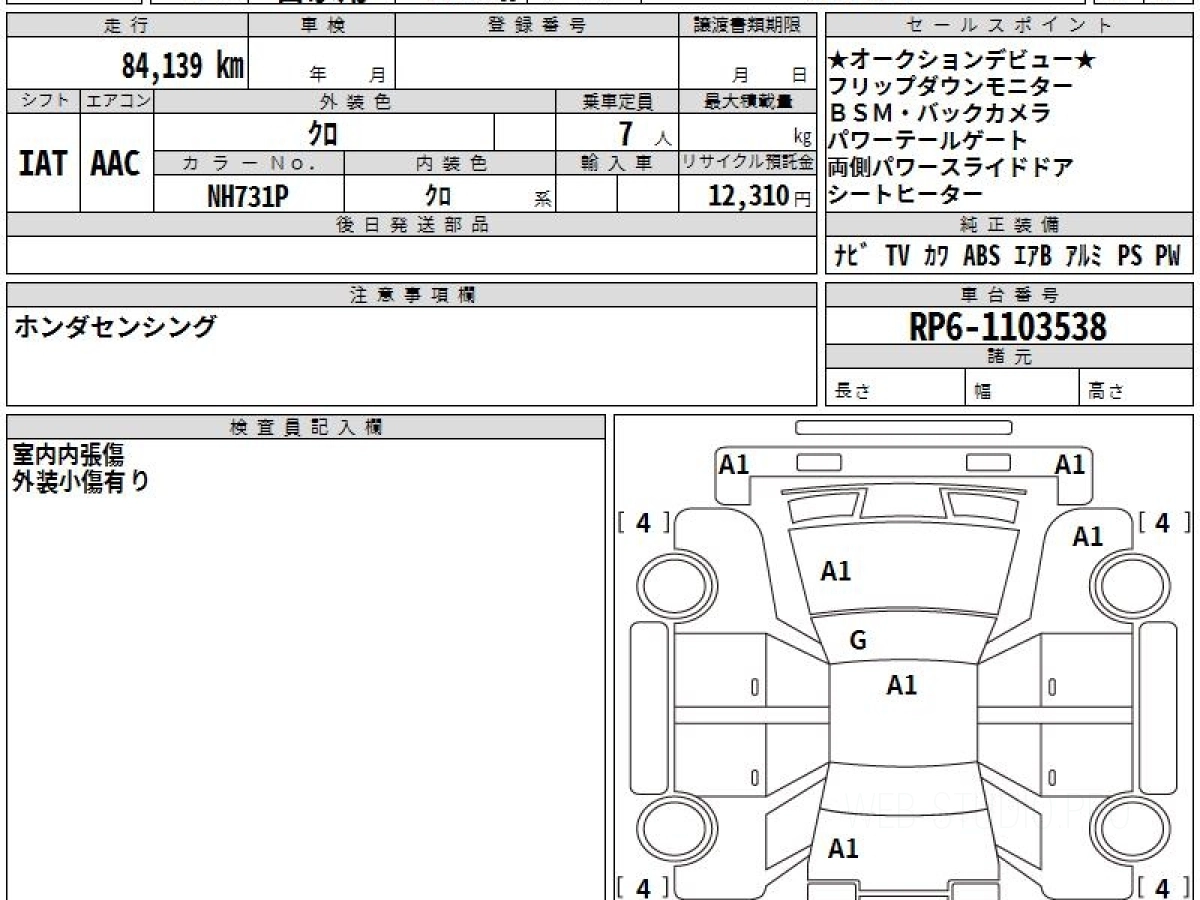The height and width of the screenshot is (900, 1200).
Task: Select the フリップダウンモニター line
Action: [x=950, y=87]
